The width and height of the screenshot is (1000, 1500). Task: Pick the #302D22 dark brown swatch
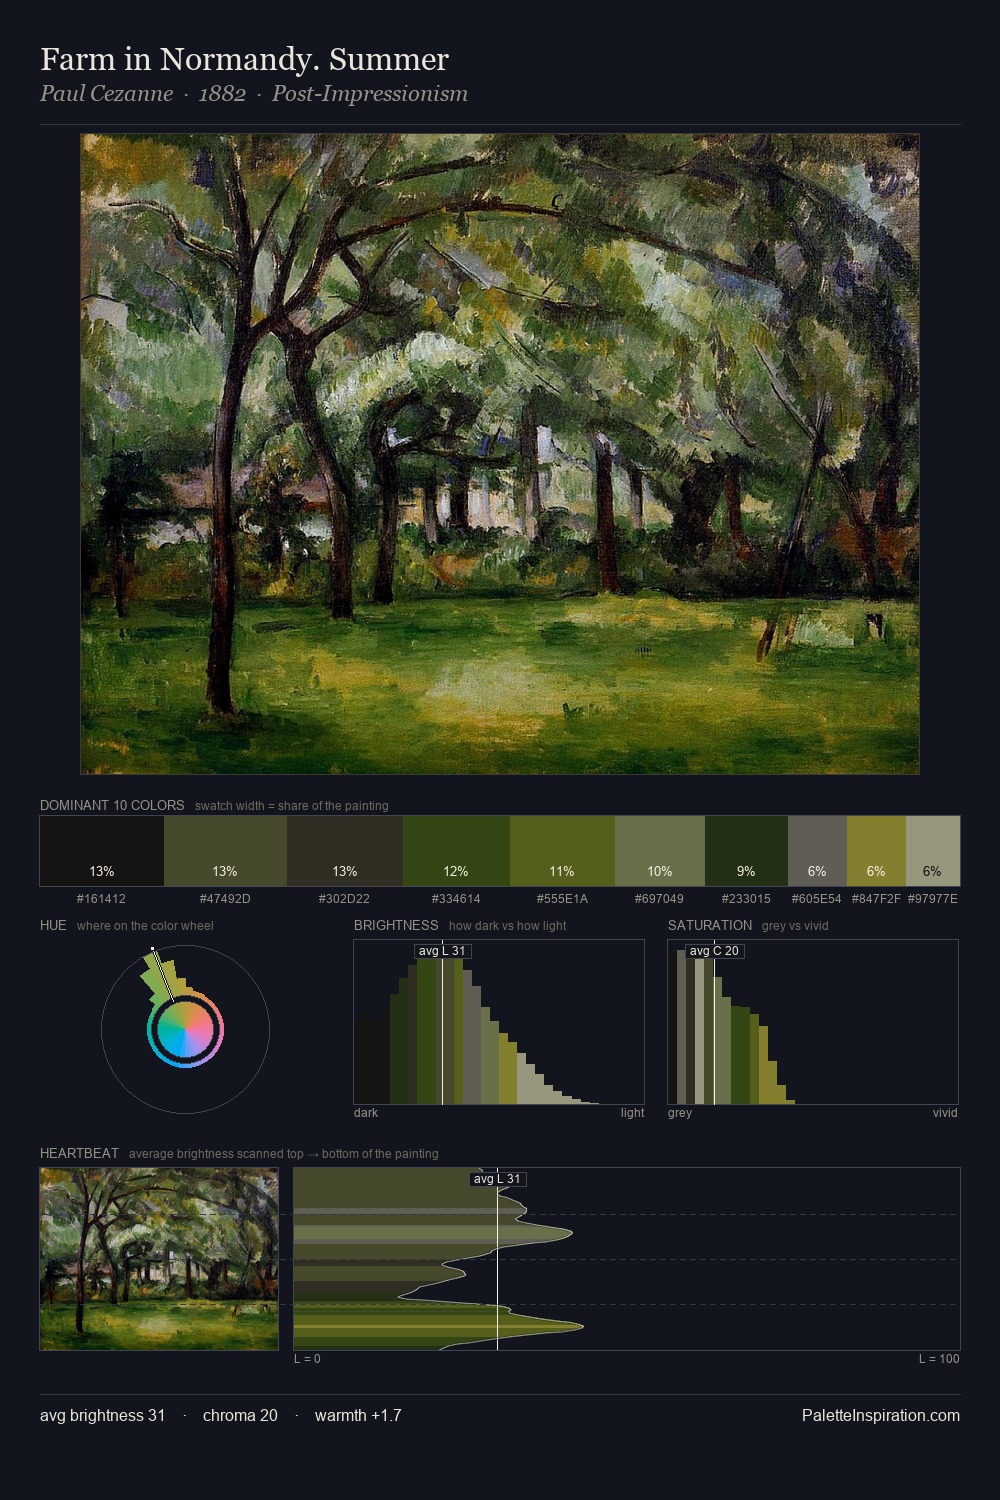coord(344,851)
